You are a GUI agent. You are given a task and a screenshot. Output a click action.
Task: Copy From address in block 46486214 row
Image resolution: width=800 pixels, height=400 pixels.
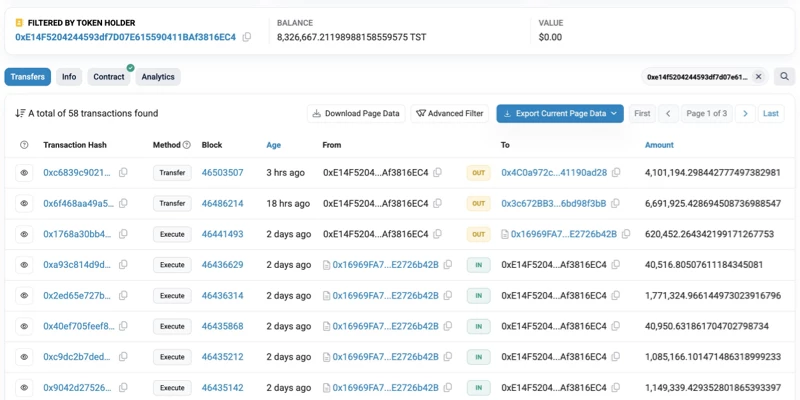[437, 204]
